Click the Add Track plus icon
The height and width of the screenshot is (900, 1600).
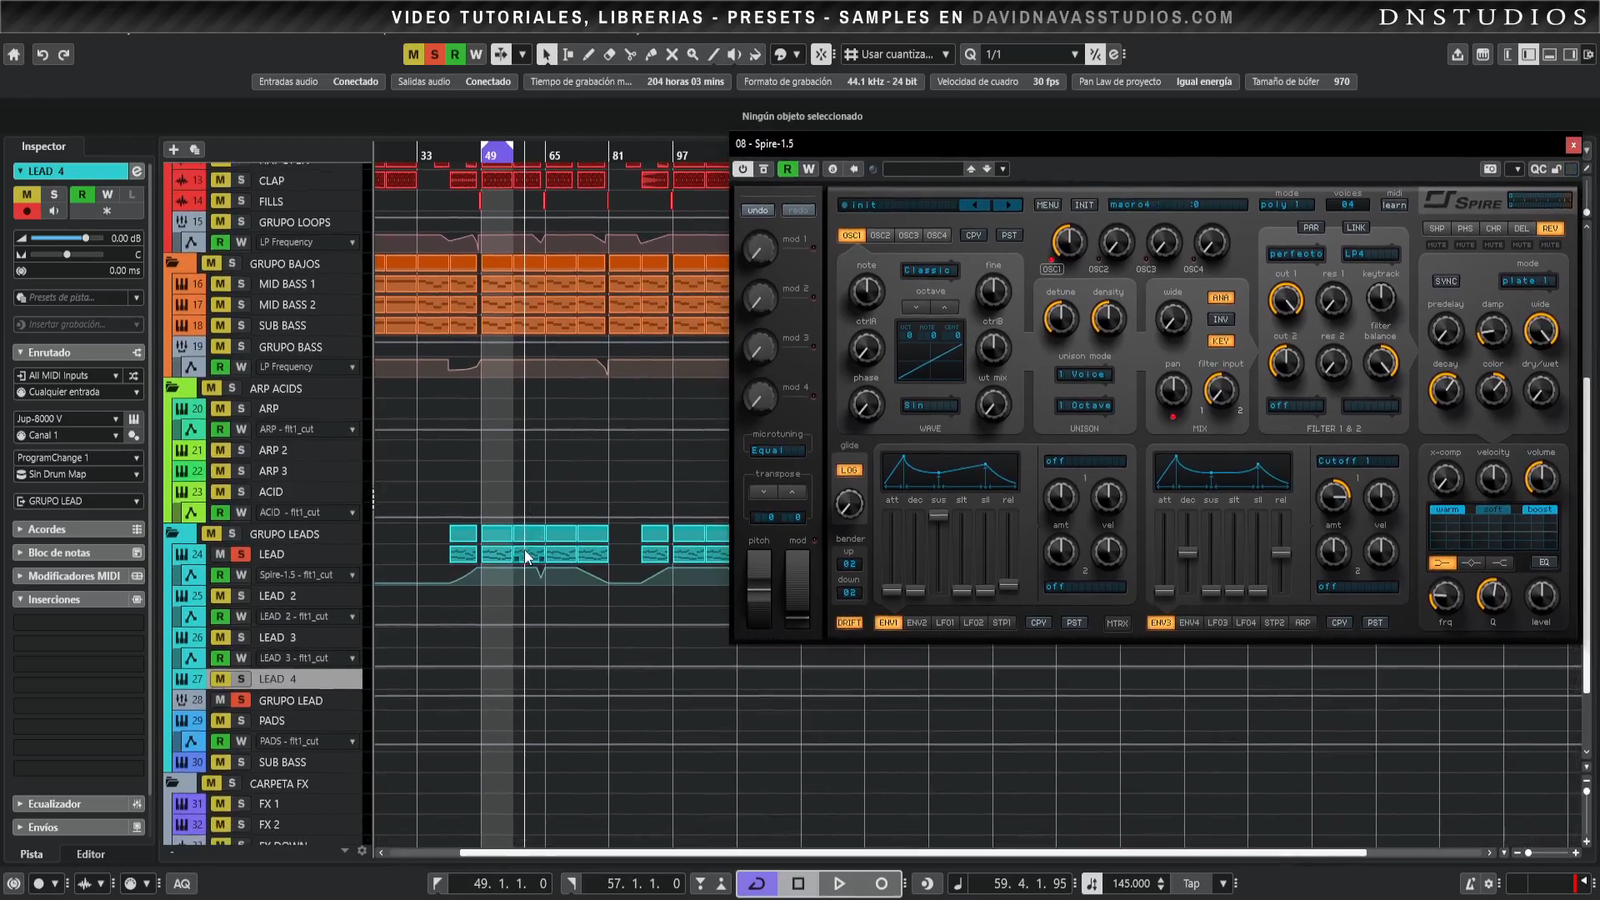pyautogui.click(x=173, y=149)
